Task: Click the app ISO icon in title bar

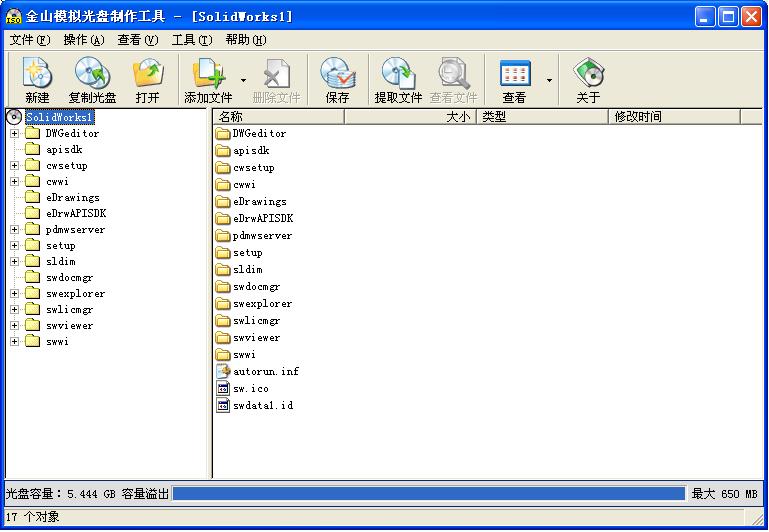Action: pyautogui.click(x=14, y=16)
